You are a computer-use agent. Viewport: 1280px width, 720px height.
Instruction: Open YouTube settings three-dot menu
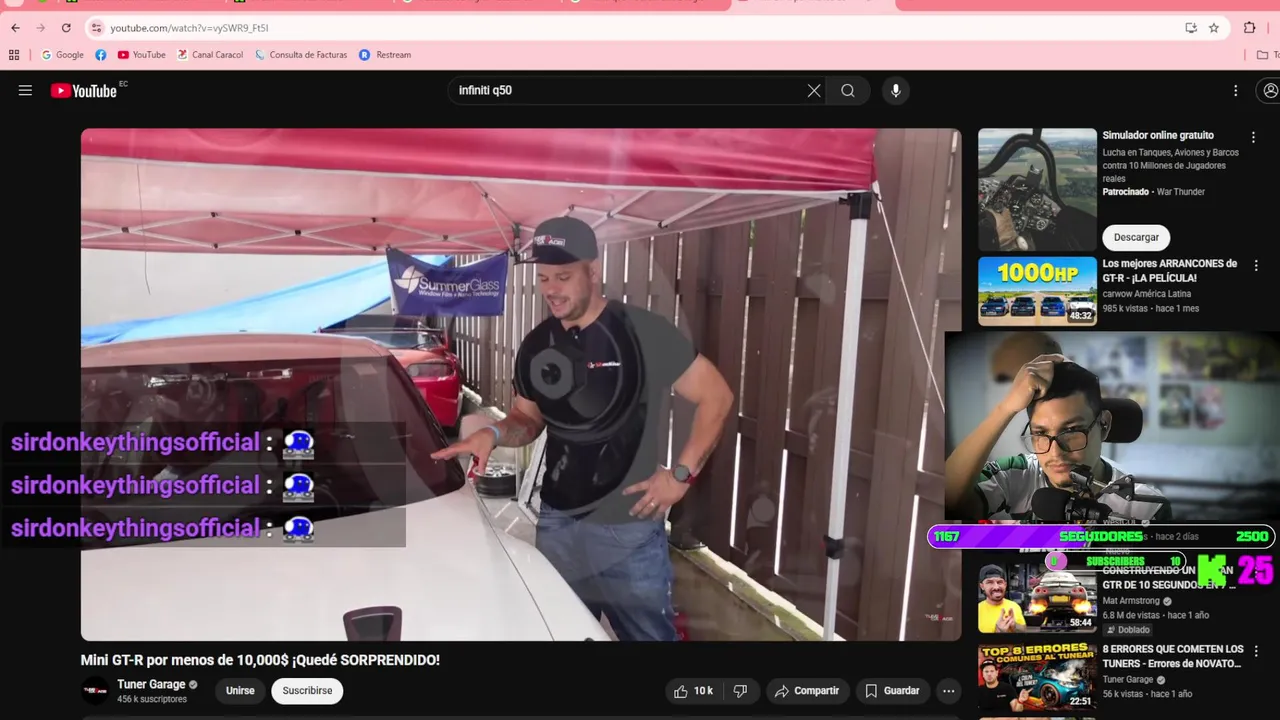[1235, 91]
